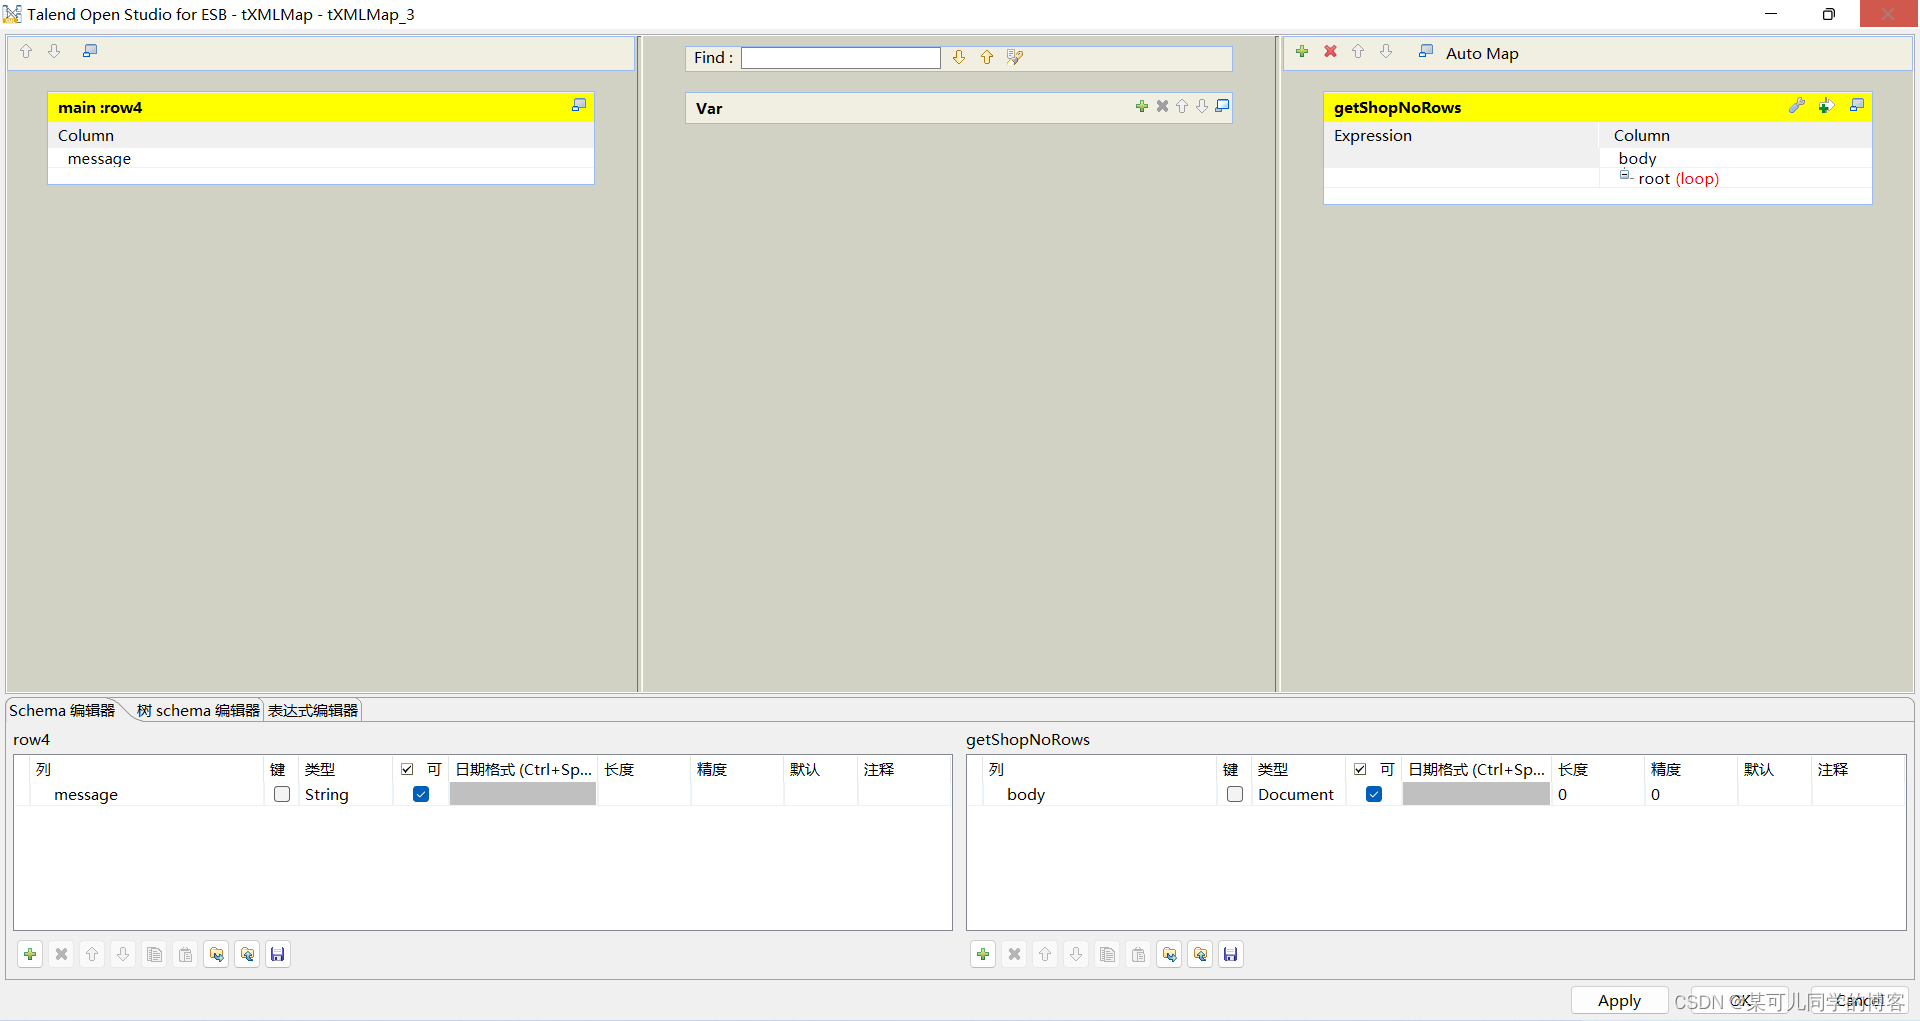Click the Cancel button
The height and width of the screenshot is (1021, 1920).
tap(1860, 1000)
